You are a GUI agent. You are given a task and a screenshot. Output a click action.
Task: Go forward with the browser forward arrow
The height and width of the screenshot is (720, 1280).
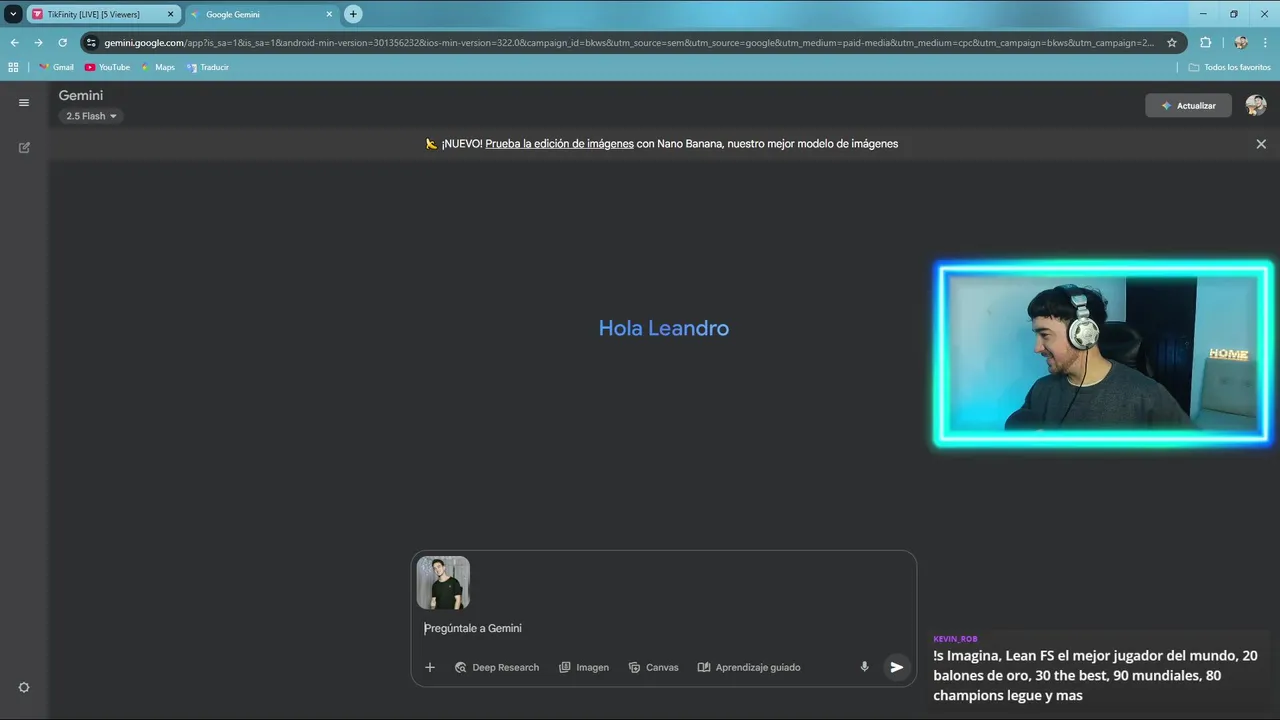click(38, 43)
